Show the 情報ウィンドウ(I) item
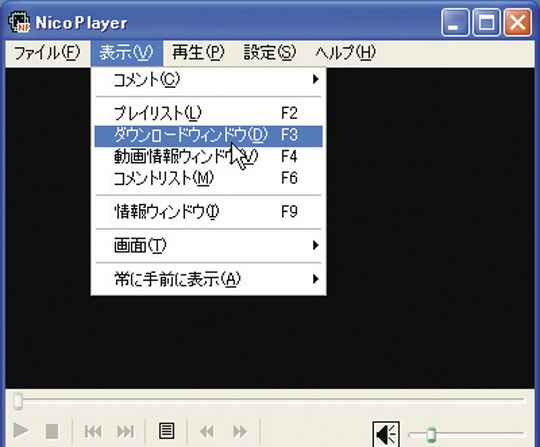The image size is (540, 447). [209, 212]
